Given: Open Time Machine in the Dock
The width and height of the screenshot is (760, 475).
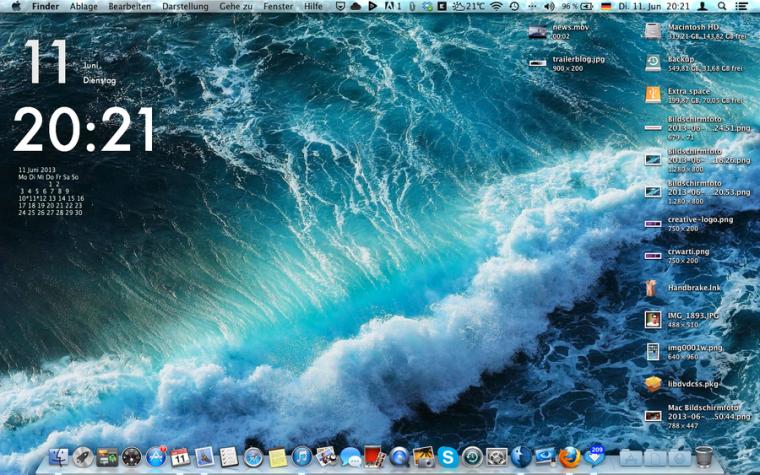Looking at the screenshot, I should [472, 457].
